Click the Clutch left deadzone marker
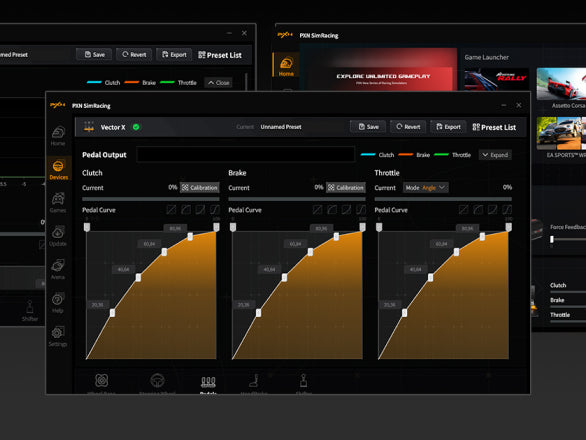The width and height of the screenshot is (586, 440). (x=87, y=227)
